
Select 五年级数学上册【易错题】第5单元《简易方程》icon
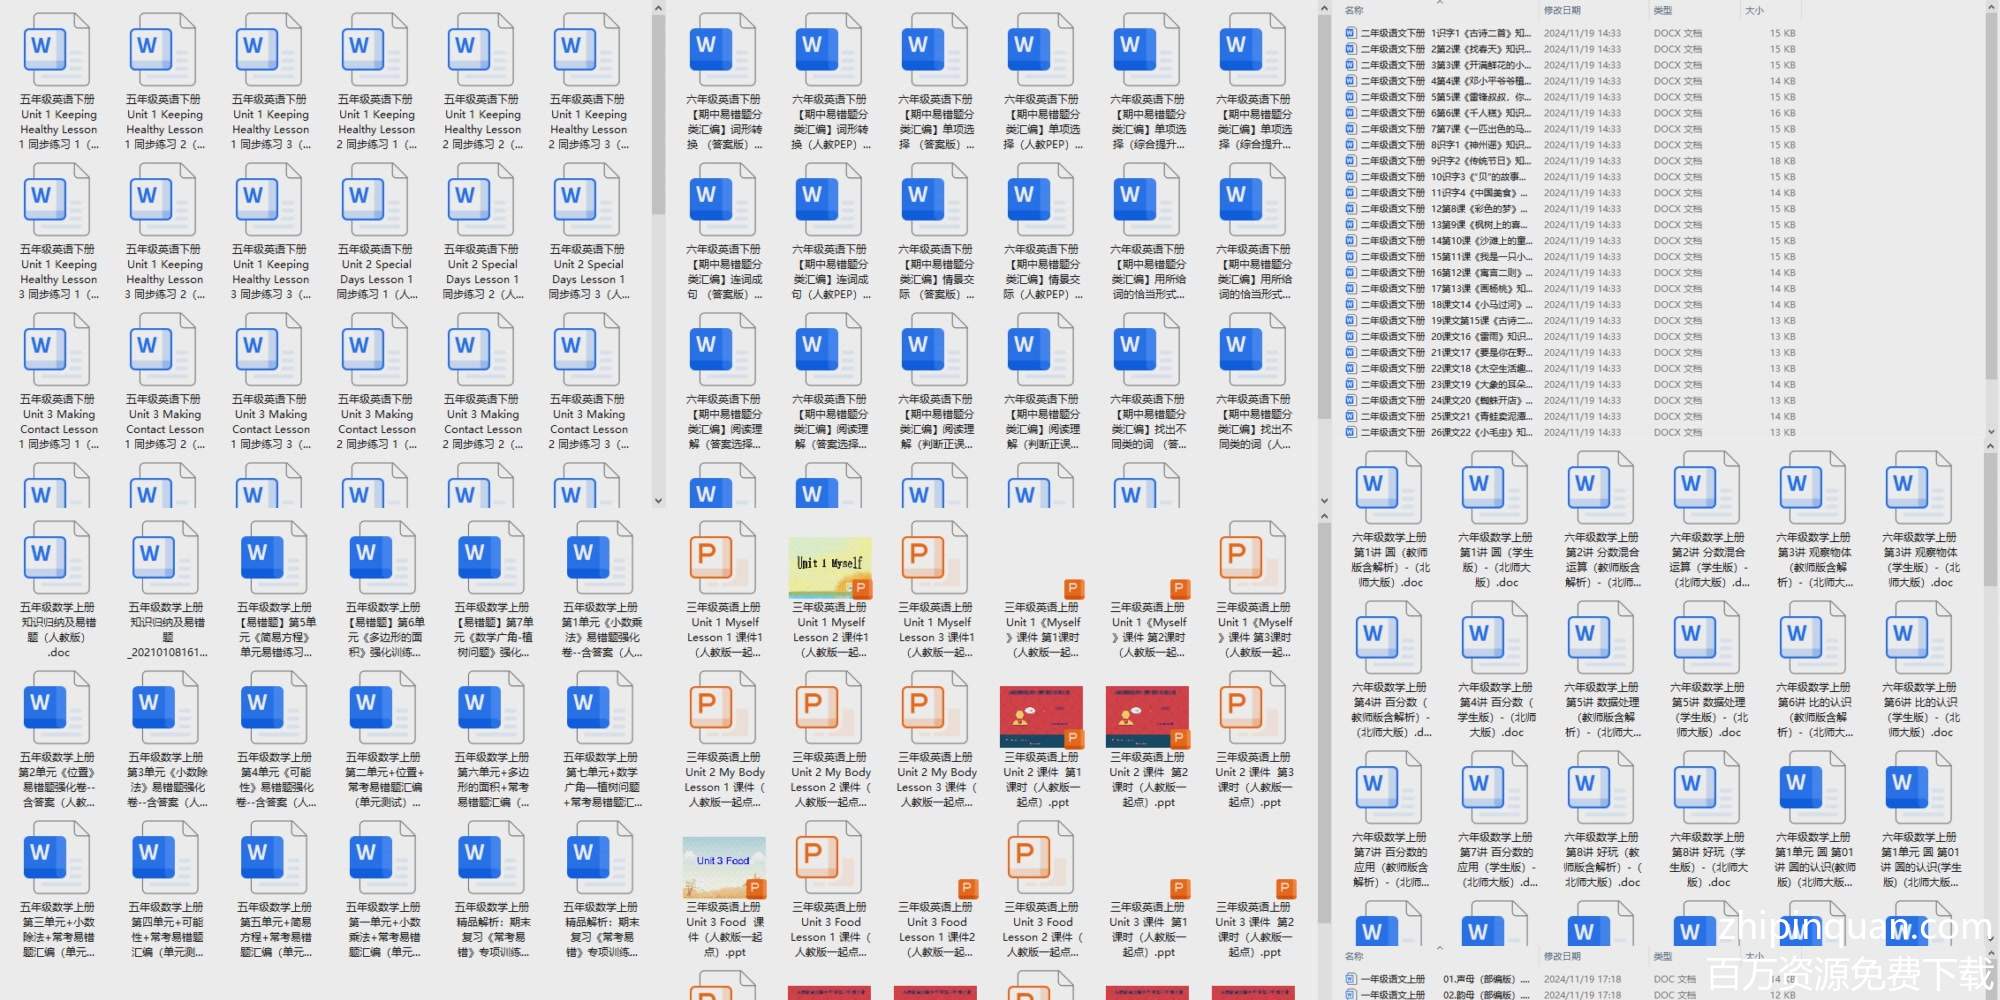(275, 558)
